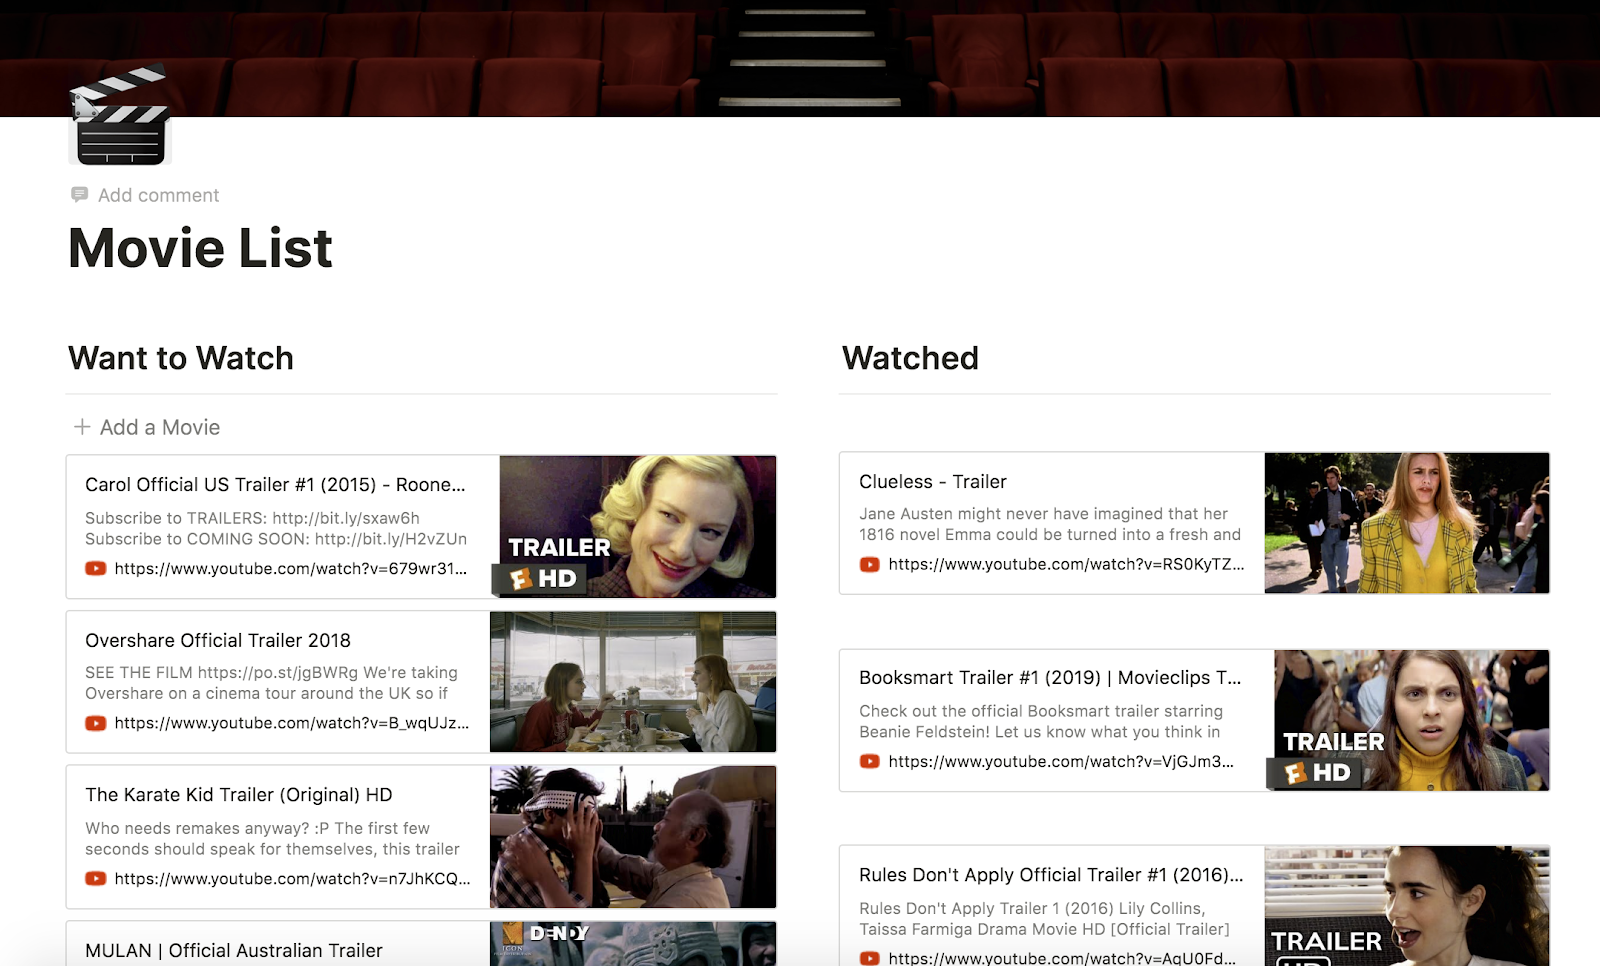Click the Clueless trailer thumbnail
The image size is (1600, 966).
(1407, 523)
